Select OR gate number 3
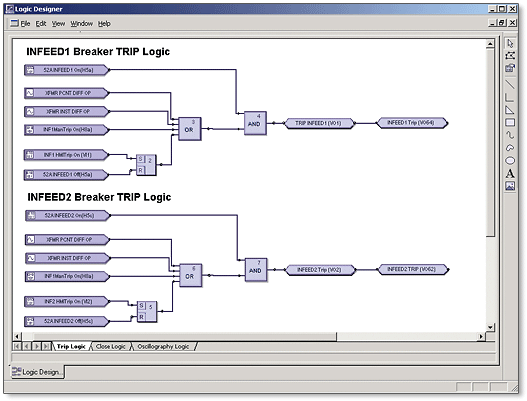Image resolution: width=527 pixels, height=401 pixels. pyautogui.click(x=190, y=129)
